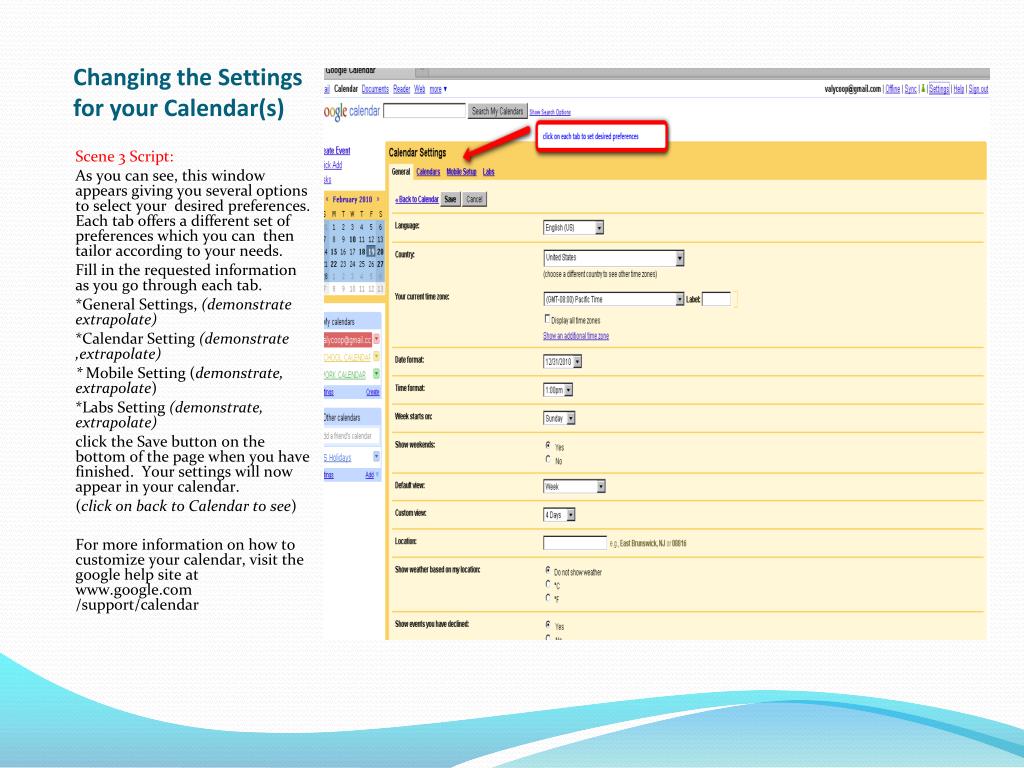This screenshot has width=1024, height=768.
Task: Click the Sign out link
Action: click(978, 89)
